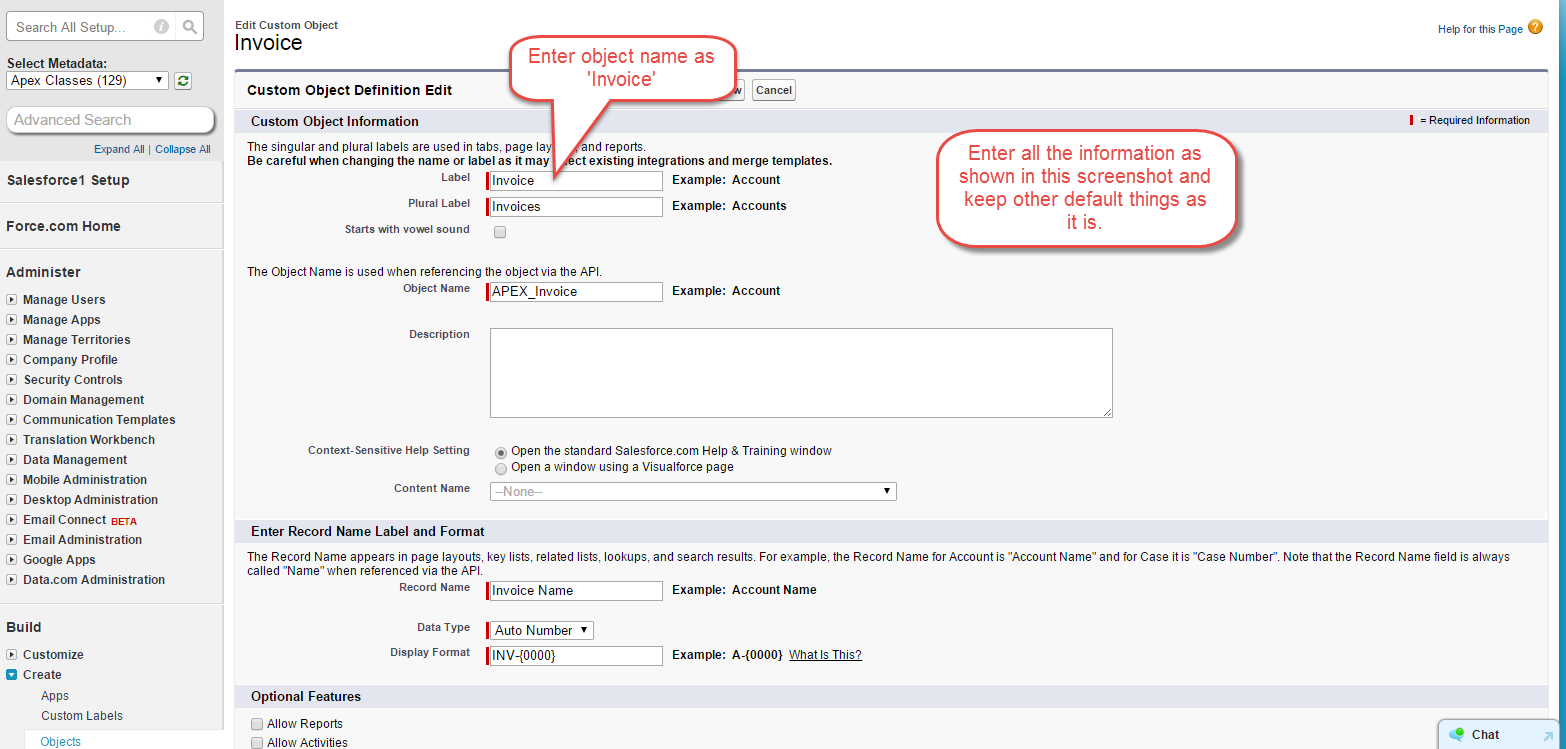This screenshot has height=749, width=1566.
Task: Expand the Manage Users arrow icon
Action: [12, 300]
